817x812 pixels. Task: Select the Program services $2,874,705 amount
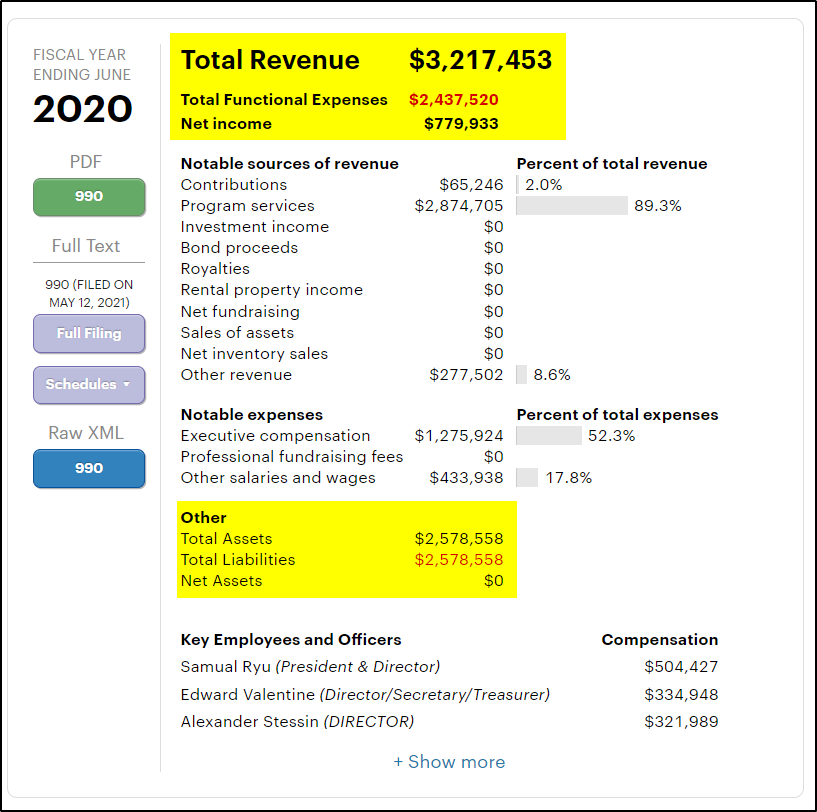point(459,206)
